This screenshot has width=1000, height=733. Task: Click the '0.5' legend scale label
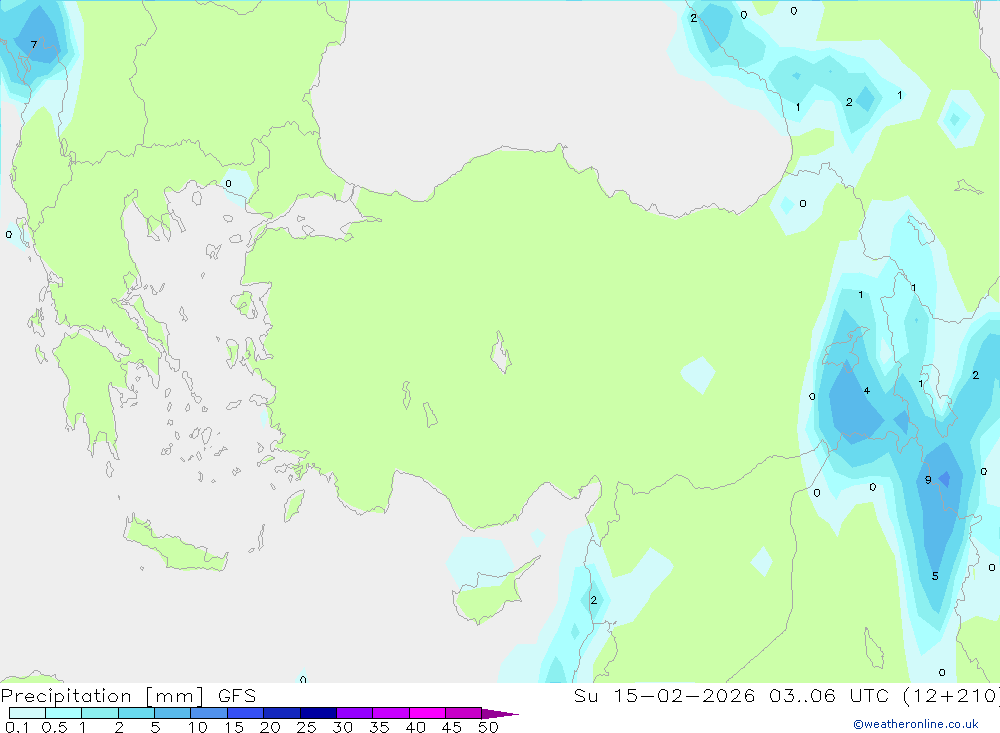[55, 727]
